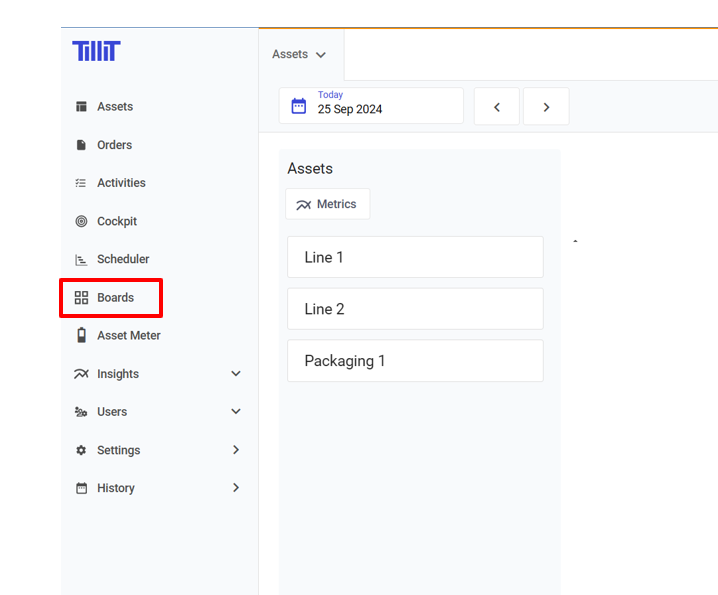Image resolution: width=718 pixels, height=595 pixels.
Task: Click the Orders document icon
Action: click(81, 145)
